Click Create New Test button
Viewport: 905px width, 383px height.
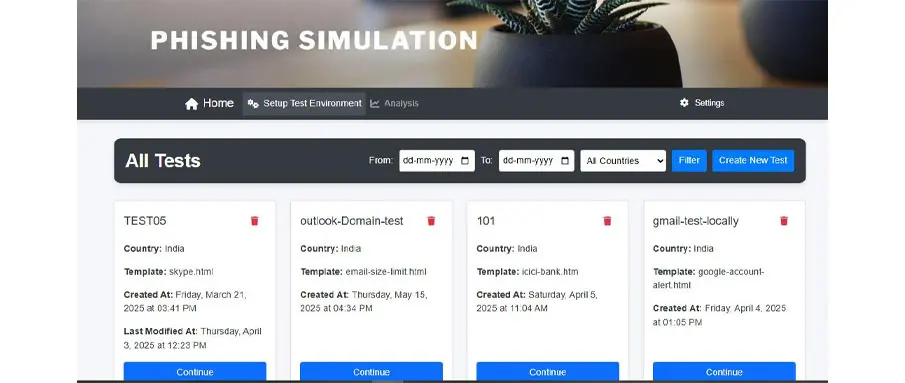[x=753, y=161]
